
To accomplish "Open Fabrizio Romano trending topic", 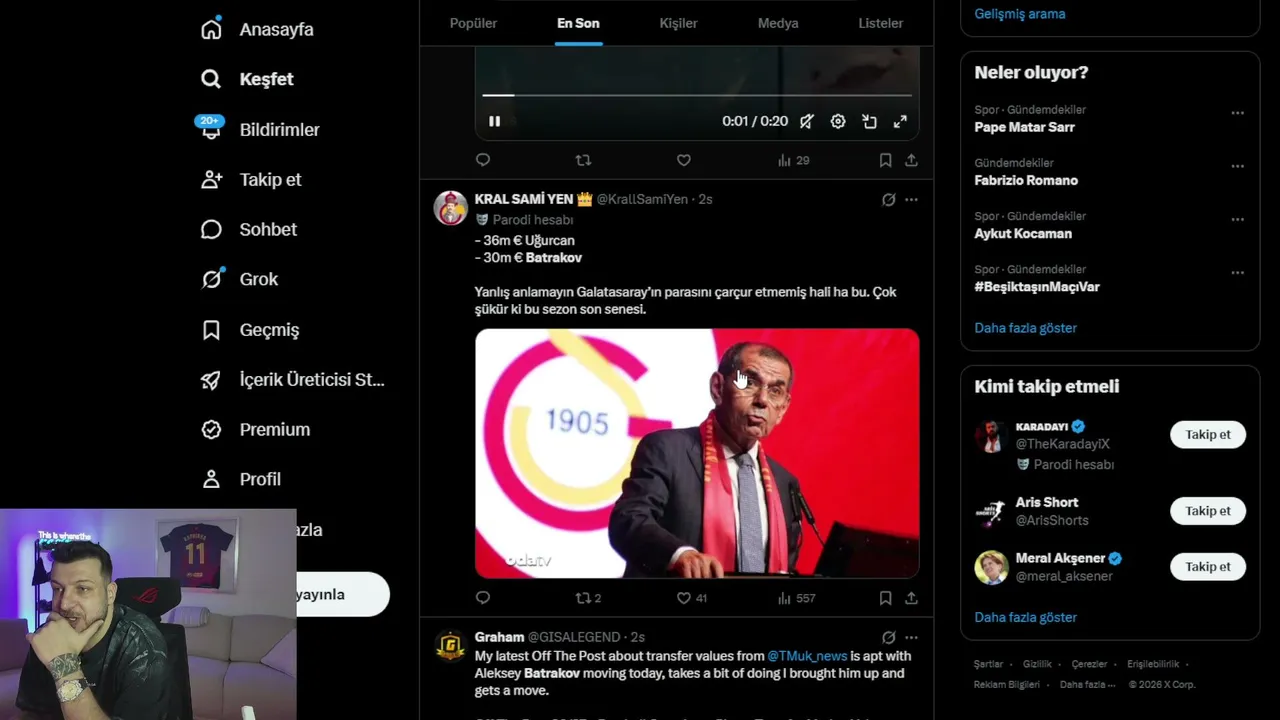I will (x=1026, y=180).
